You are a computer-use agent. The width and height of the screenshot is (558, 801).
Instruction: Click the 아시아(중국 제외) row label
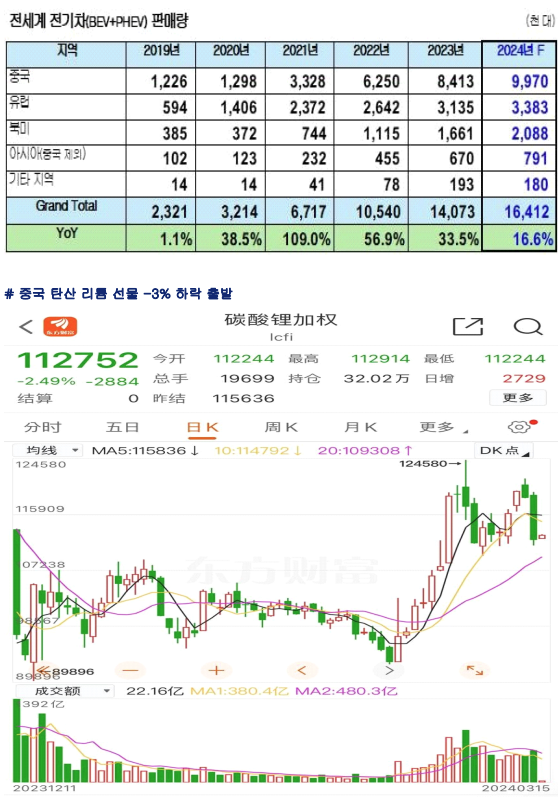(x=48, y=153)
